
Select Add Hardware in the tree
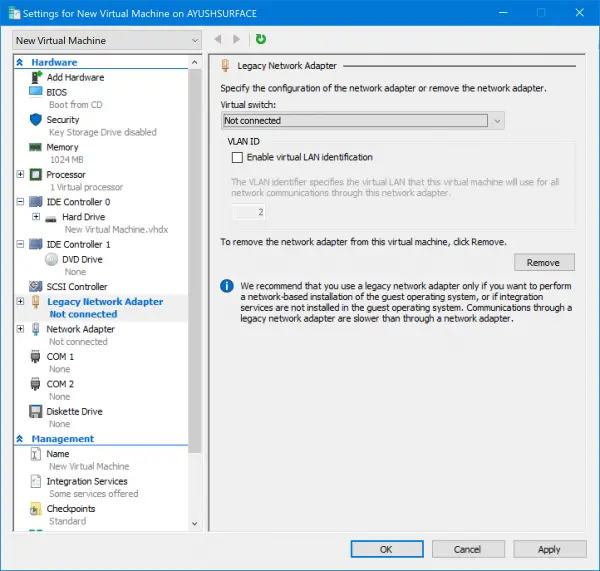coord(75,77)
